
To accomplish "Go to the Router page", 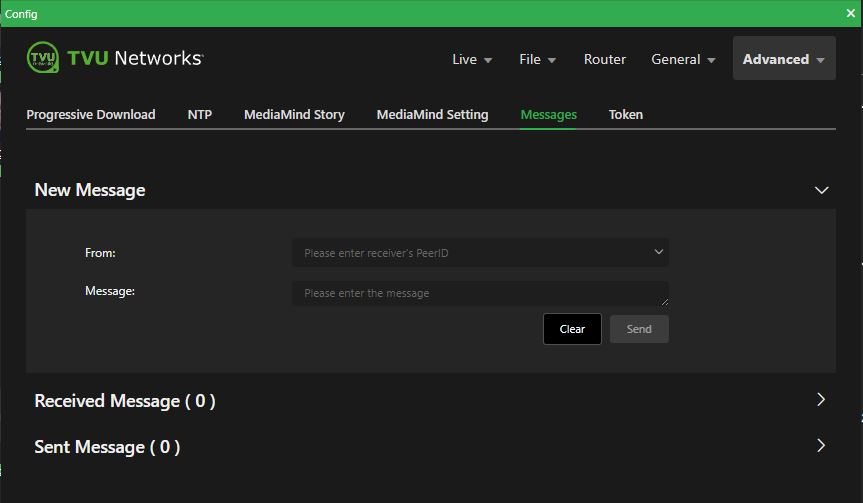I will coord(604,59).
